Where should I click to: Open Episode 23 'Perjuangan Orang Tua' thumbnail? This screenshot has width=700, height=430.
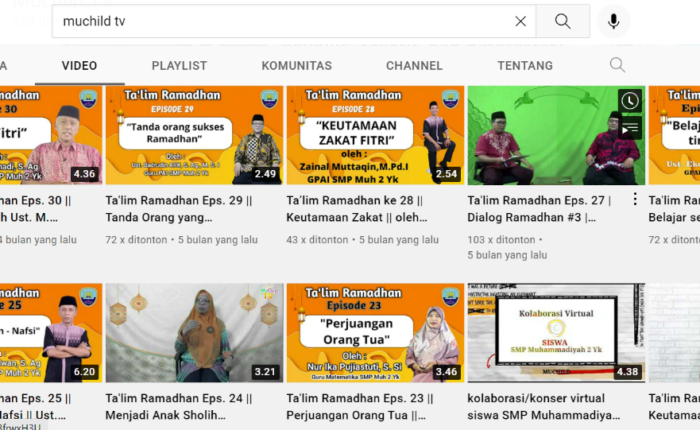(375, 333)
